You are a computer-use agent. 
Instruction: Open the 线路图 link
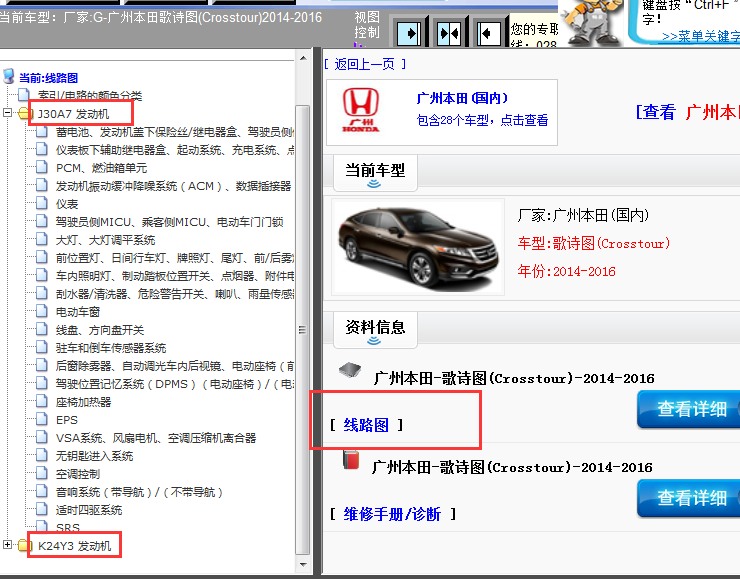[x=366, y=425]
